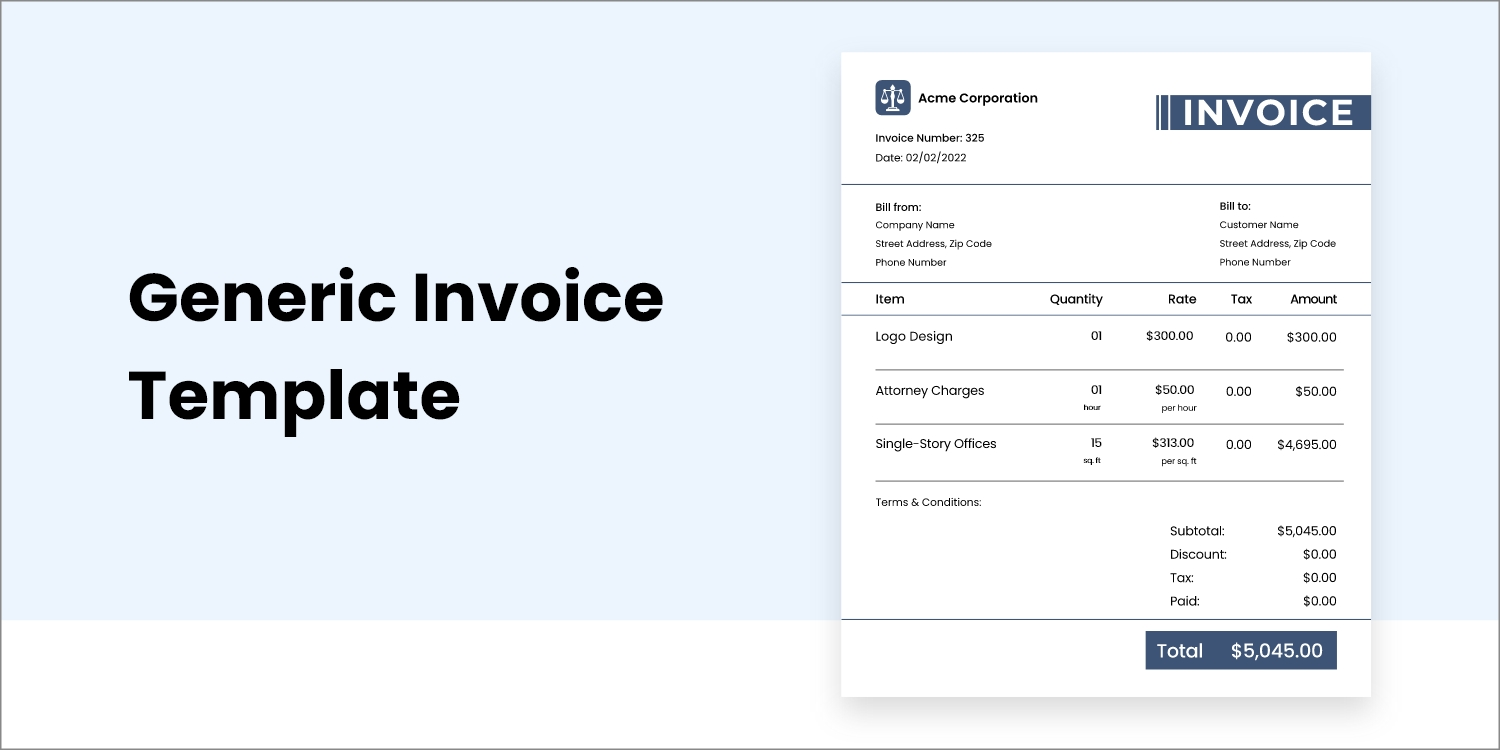Image resolution: width=1500 pixels, height=750 pixels.
Task: Select the "Date: 02/02/2022" text
Action: point(921,157)
